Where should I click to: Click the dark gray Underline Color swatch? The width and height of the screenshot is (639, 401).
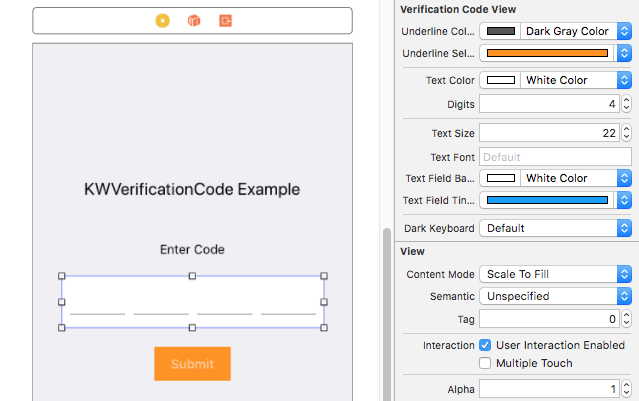(x=501, y=31)
